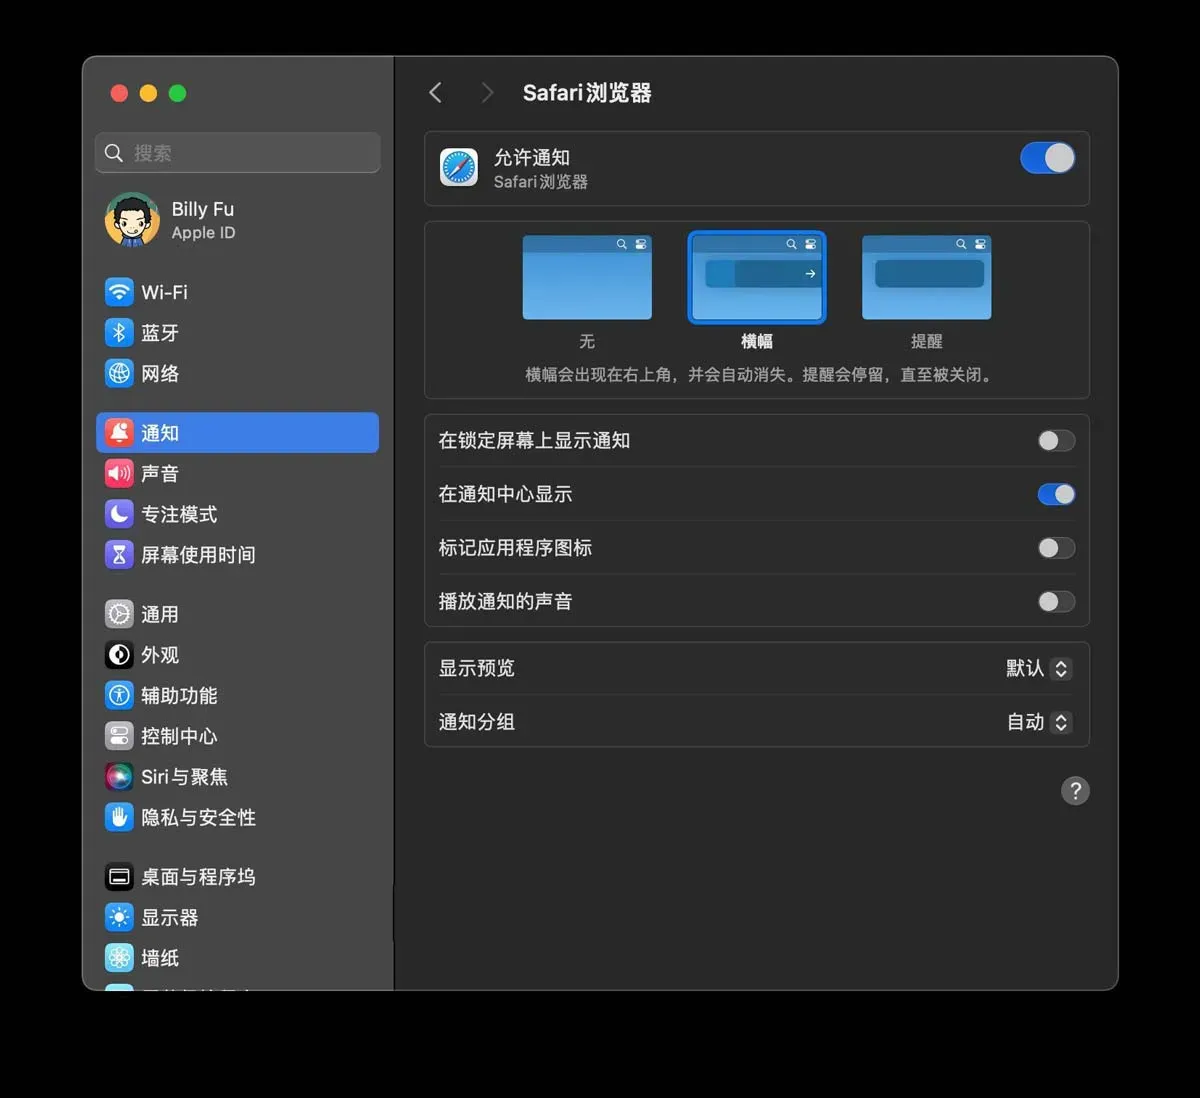Open the 声音 sidebar item
Screen dimensions: 1200x1098
click(238, 473)
